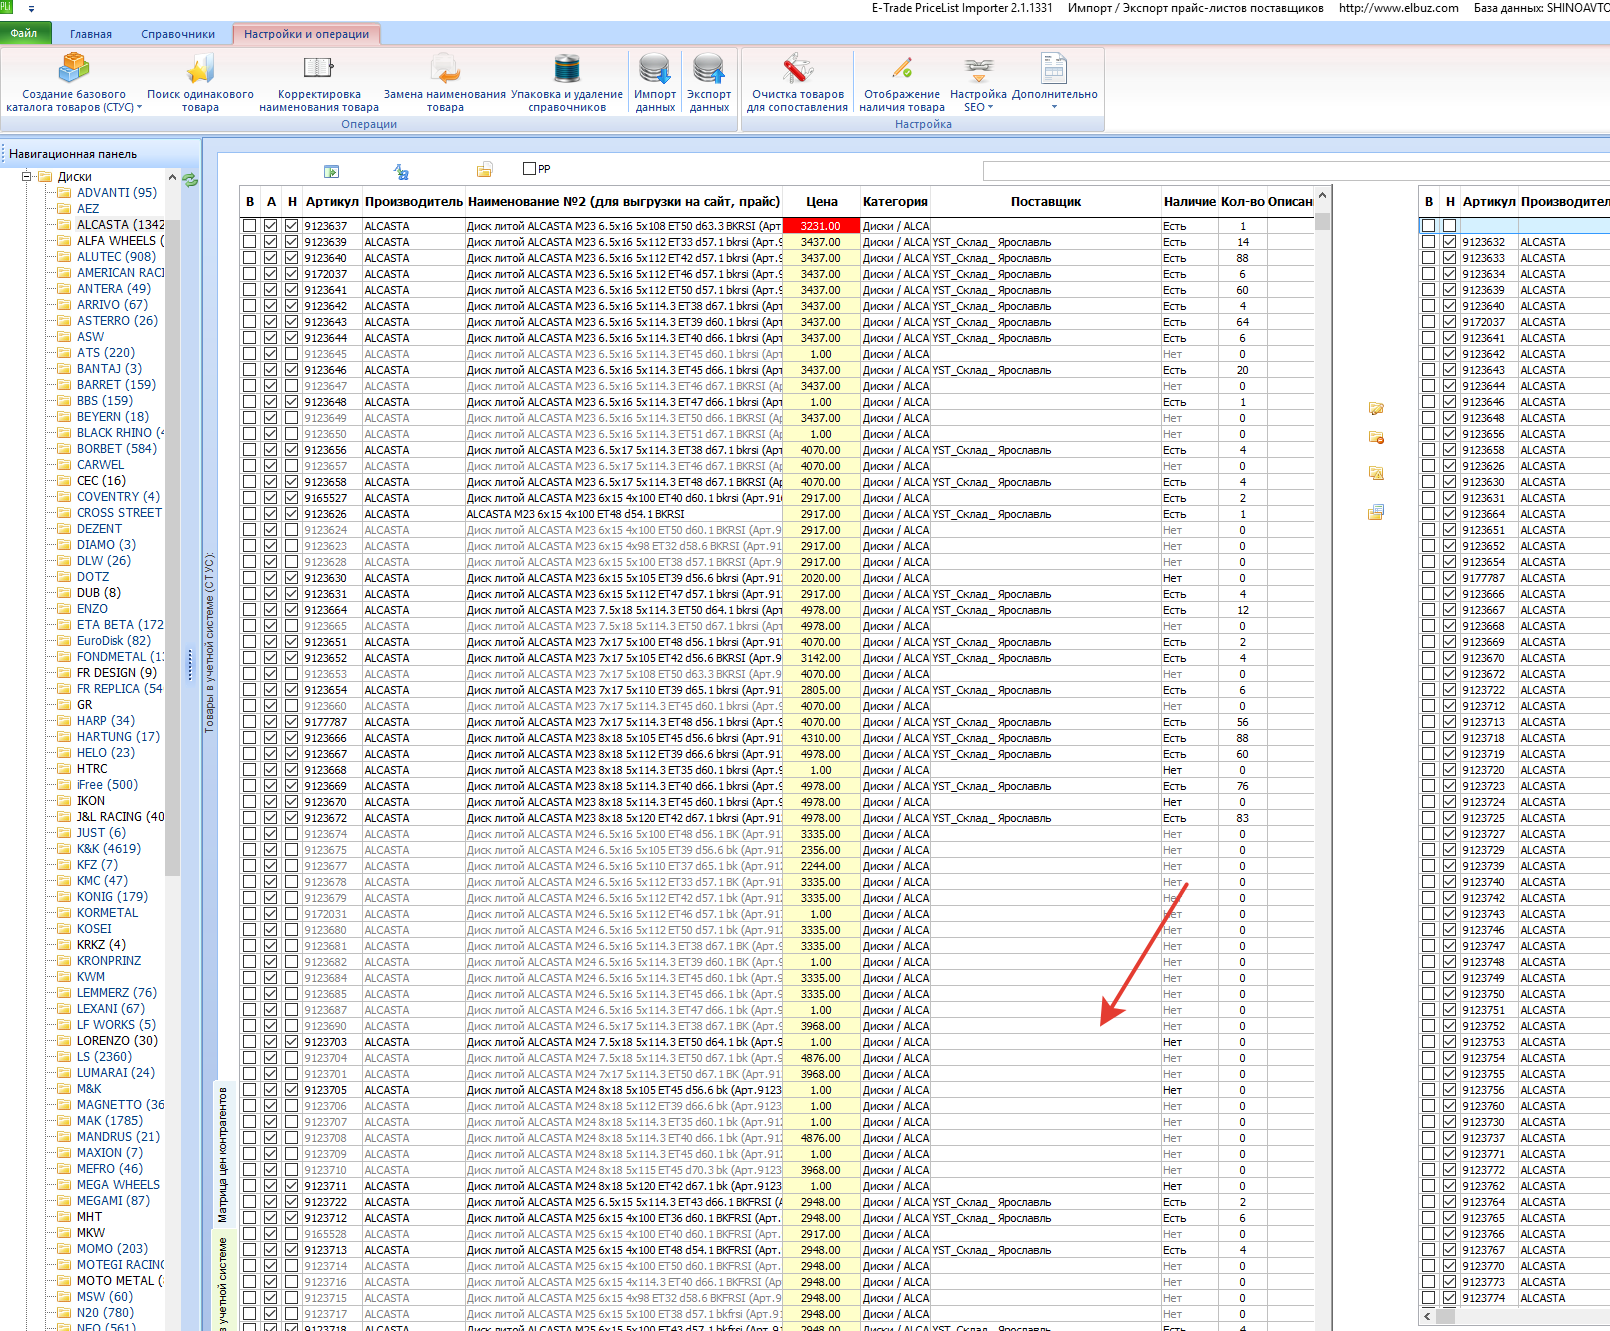Click the green arrow table icon above grid

click(332, 172)
